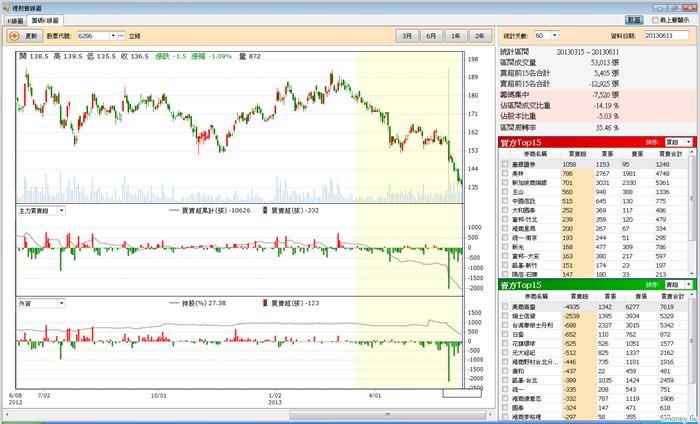Select the buy-side cell showing 3031
The image size is (700, 424).
point(602,183)
